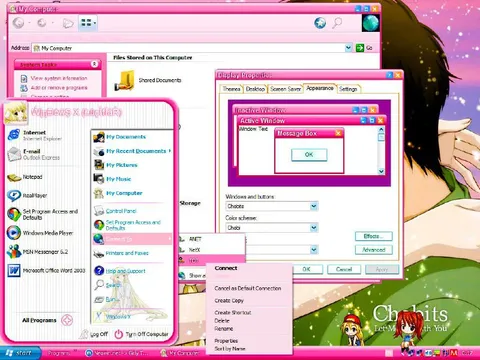
Task: Click the Start button on taskbar
Action: [x=20, y=353]
